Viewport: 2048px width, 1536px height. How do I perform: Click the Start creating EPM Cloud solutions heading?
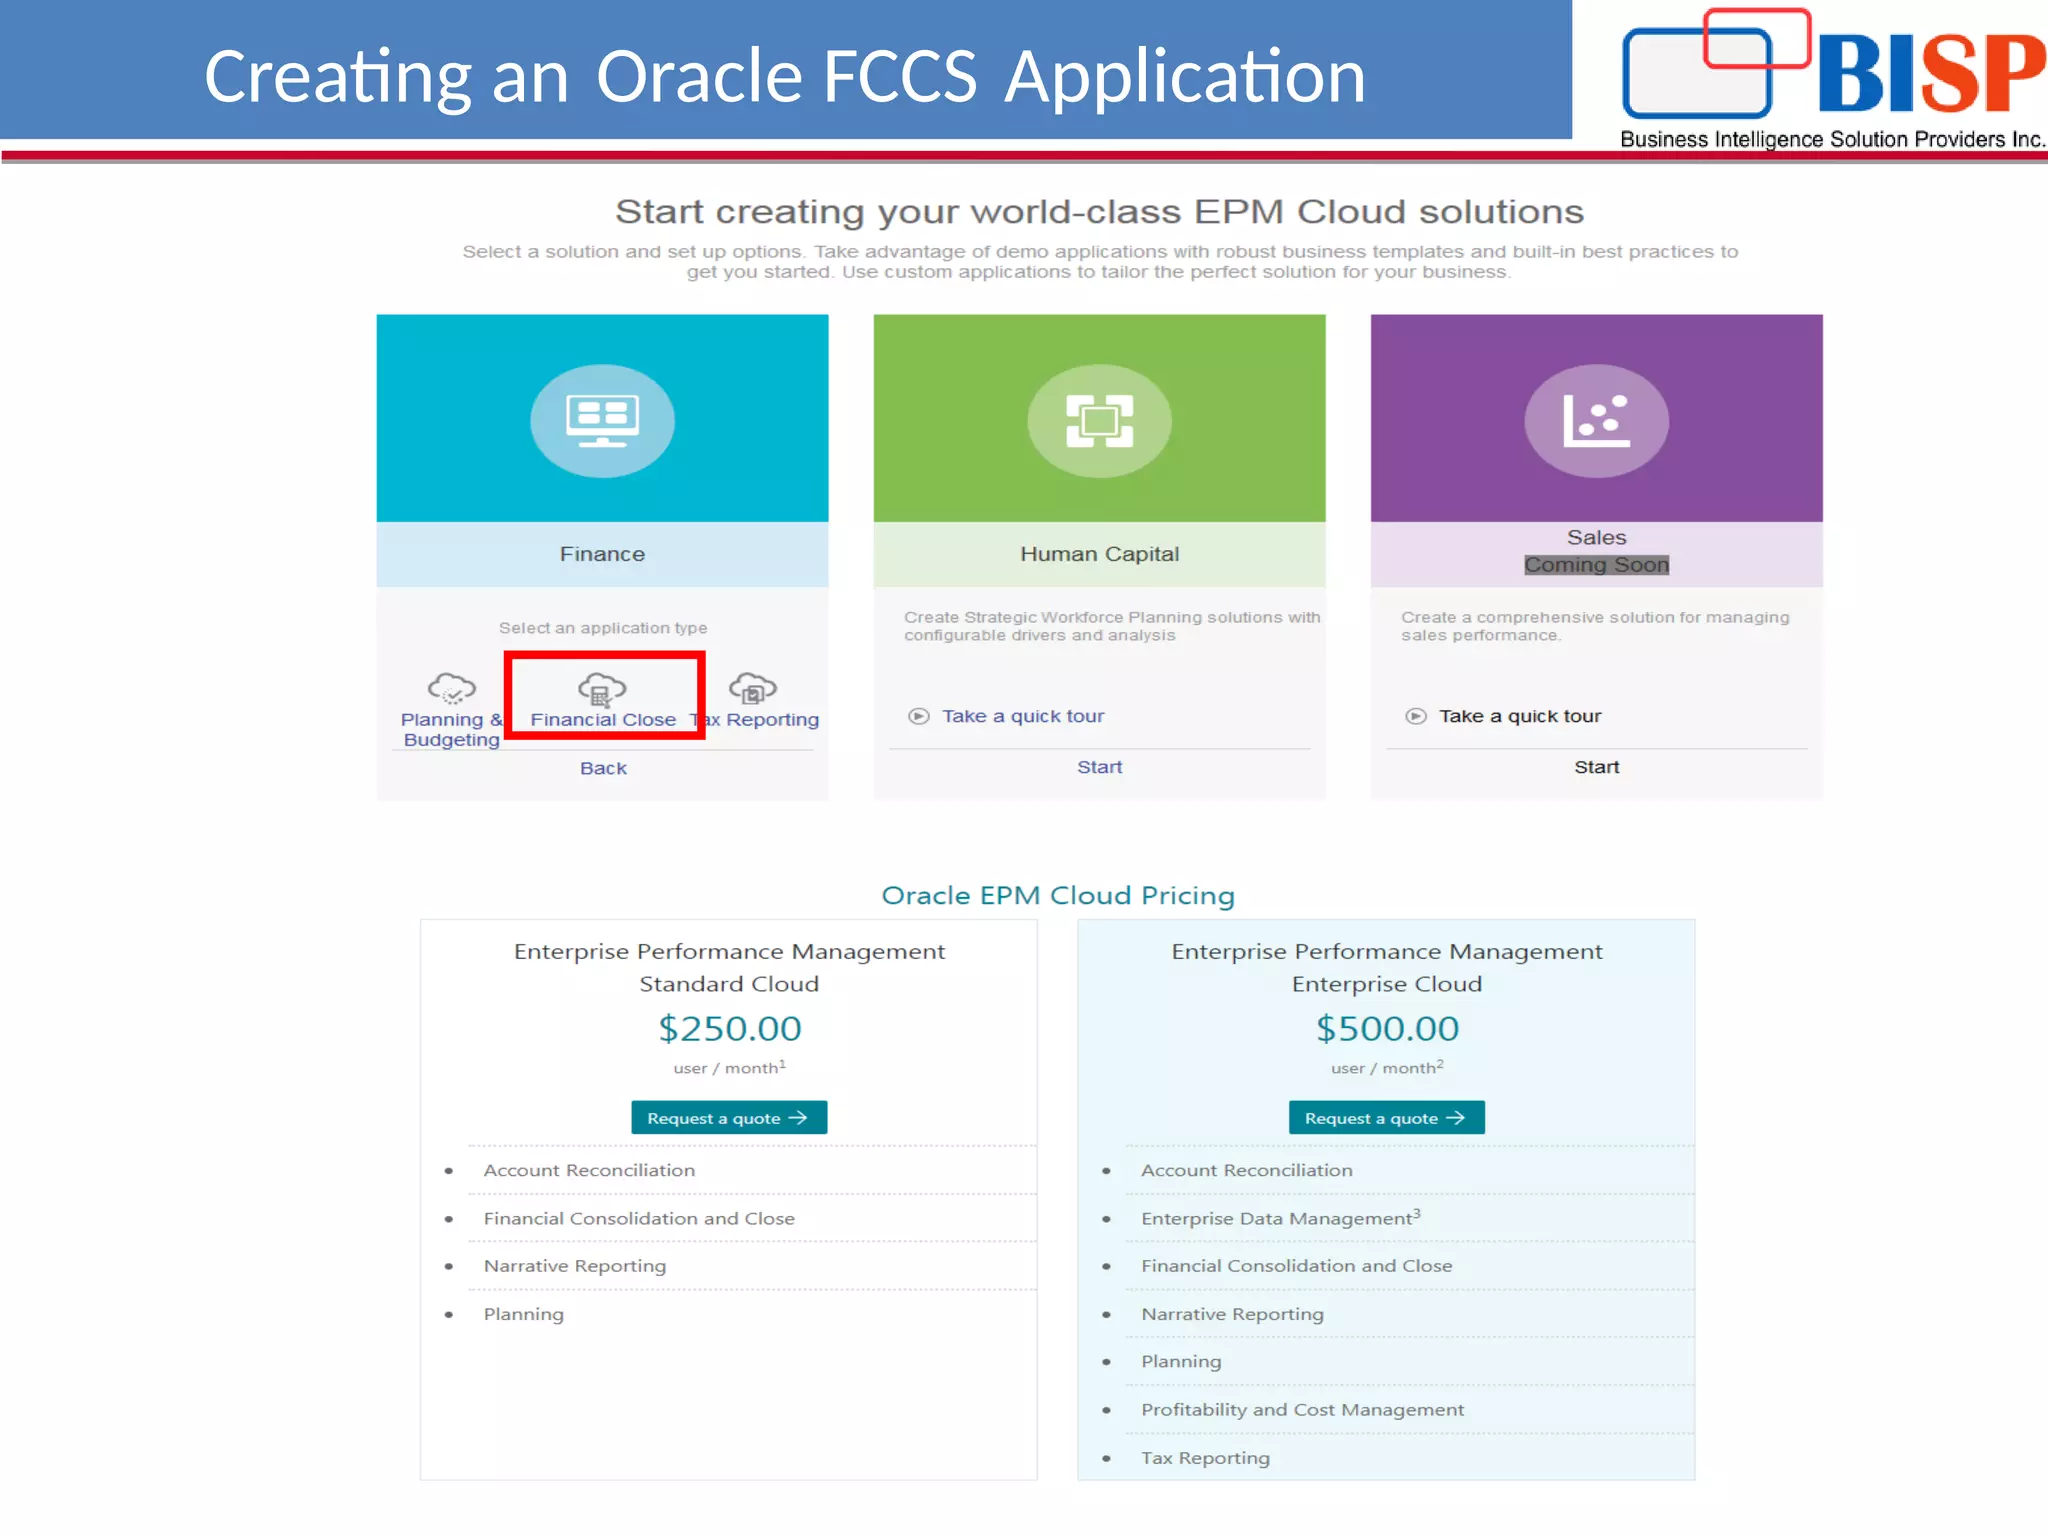(x=1099, y=212)
